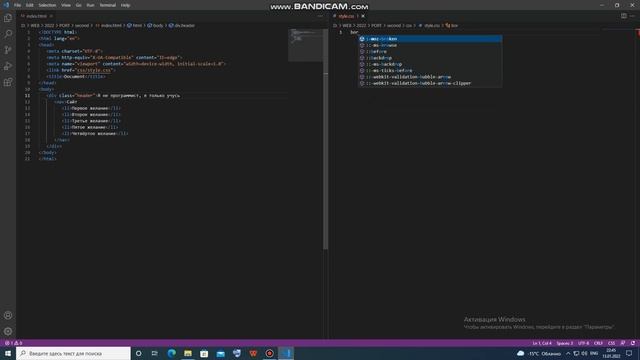
Task: Select ::-ms-backdrop suggestion
Action: (x=430, y=64)
